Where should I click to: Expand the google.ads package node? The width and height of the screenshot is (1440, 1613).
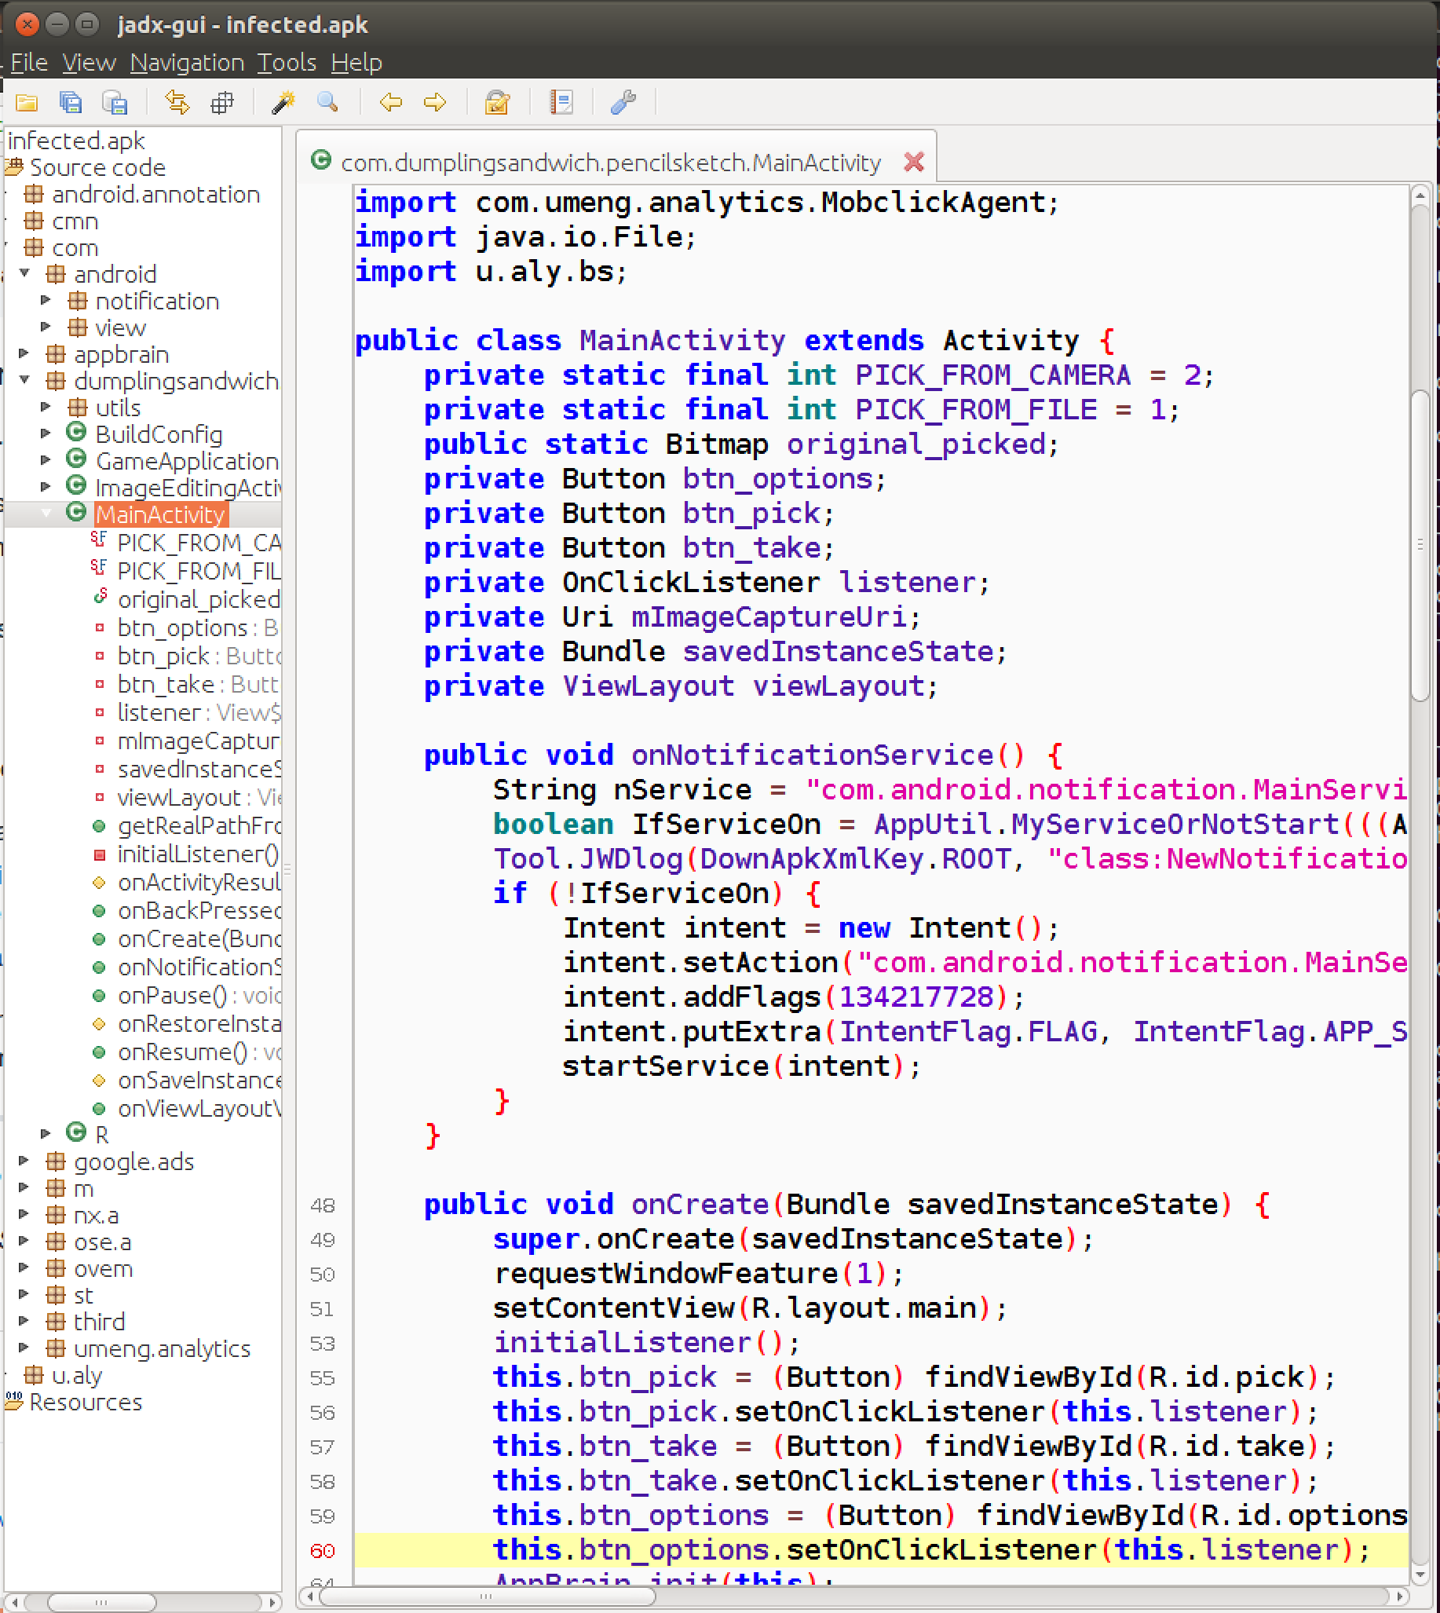pos(25,1161)
